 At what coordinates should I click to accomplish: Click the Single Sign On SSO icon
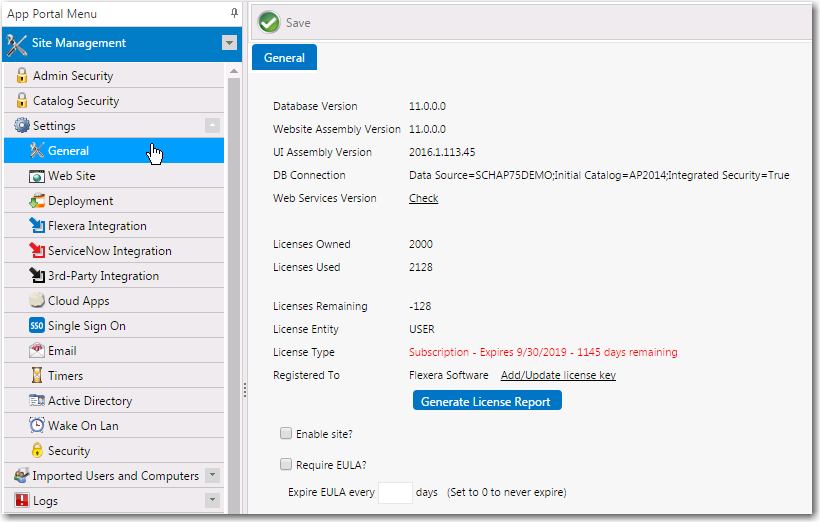click(37, 326)
